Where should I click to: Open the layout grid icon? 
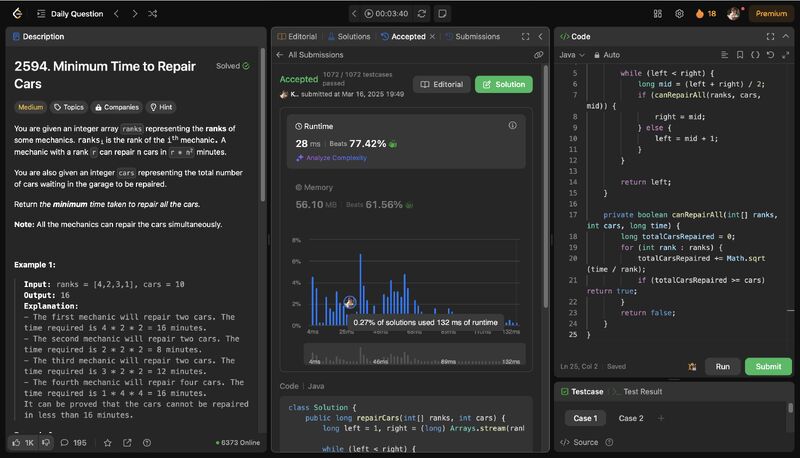(657, 14)
